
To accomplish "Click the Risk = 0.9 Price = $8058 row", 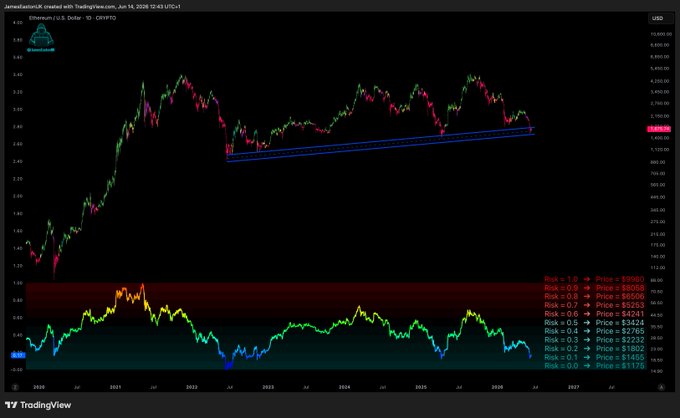I will tap(594, 288).
